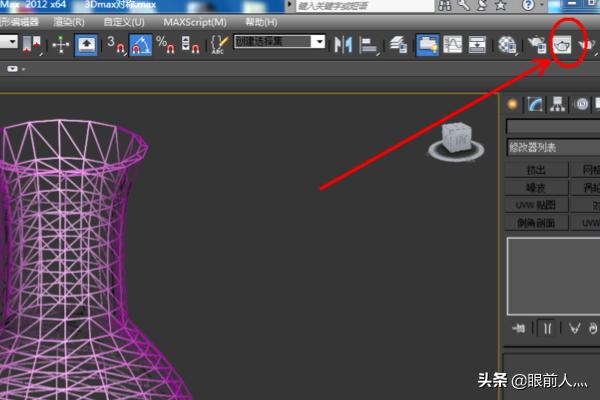
Task: Click the Help question mark icon
Action: 528,5
